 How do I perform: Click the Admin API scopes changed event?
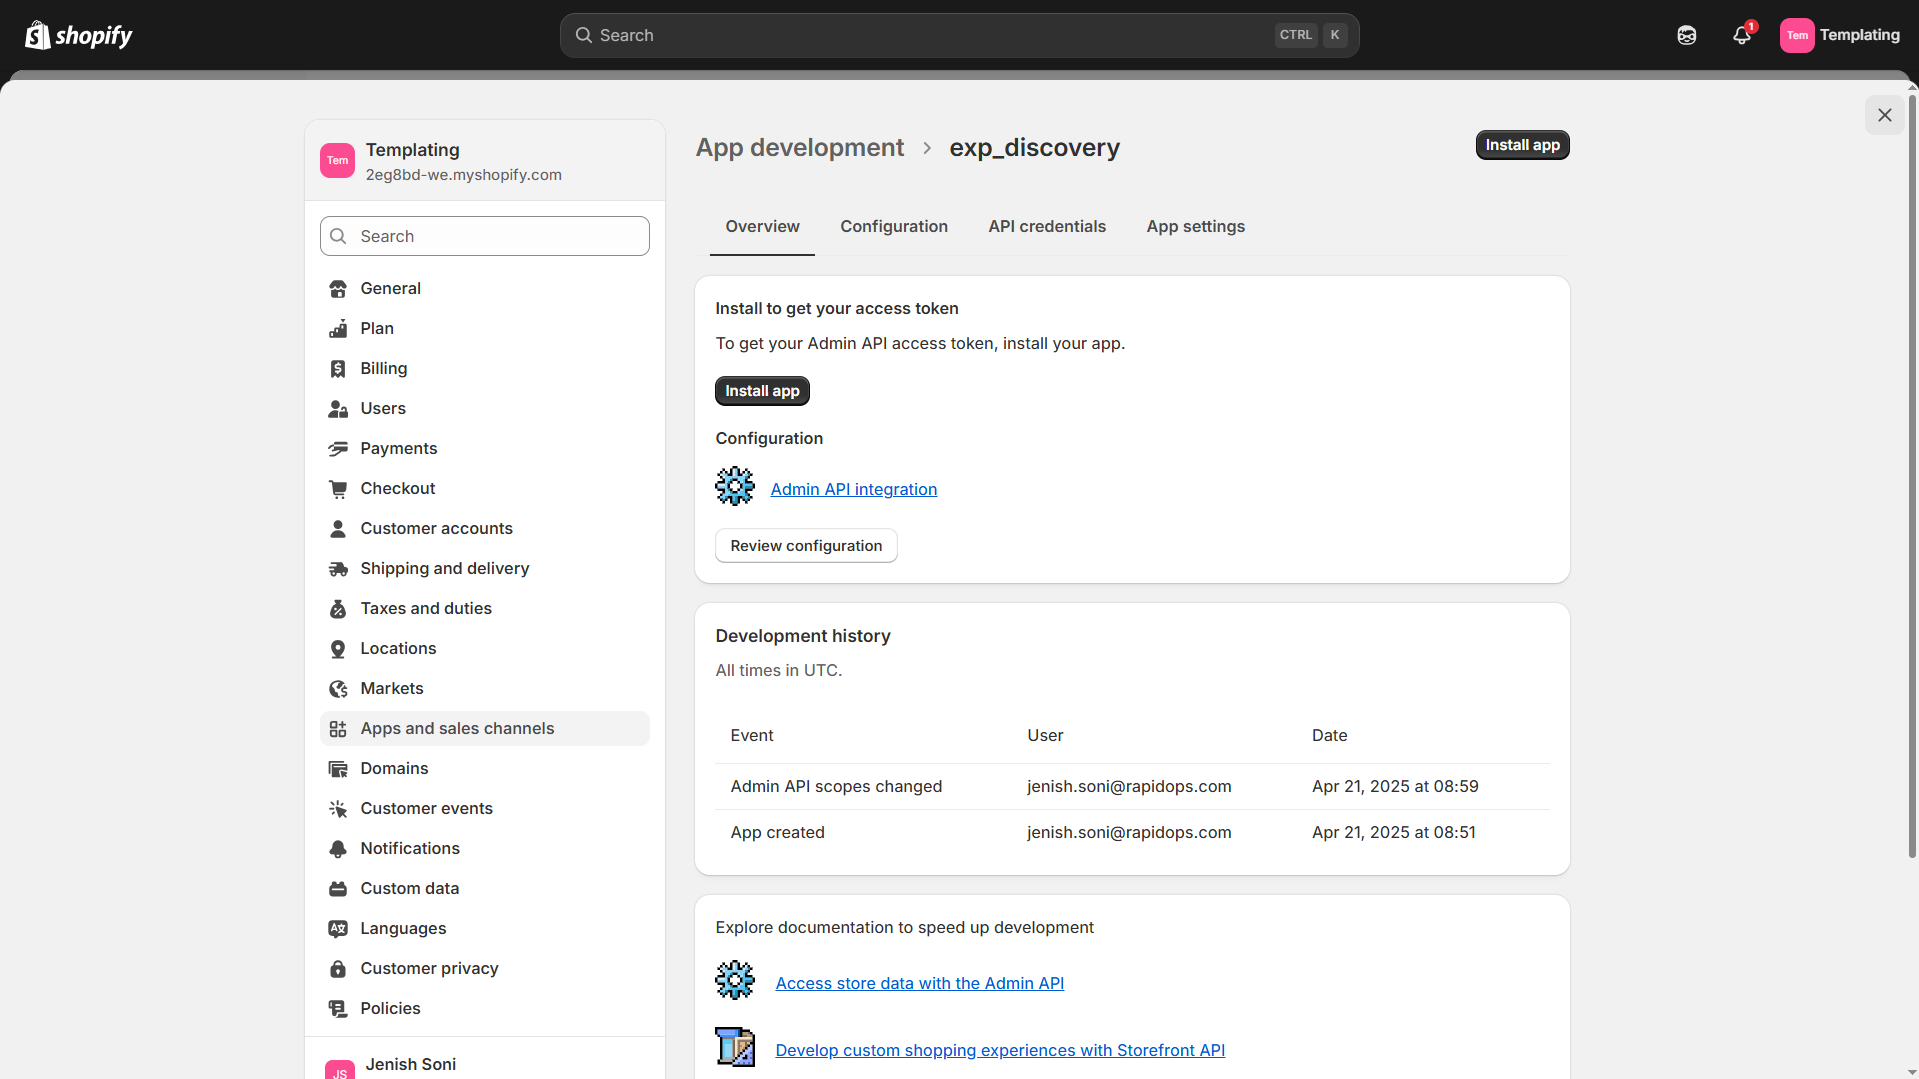[x=836, y=787]
